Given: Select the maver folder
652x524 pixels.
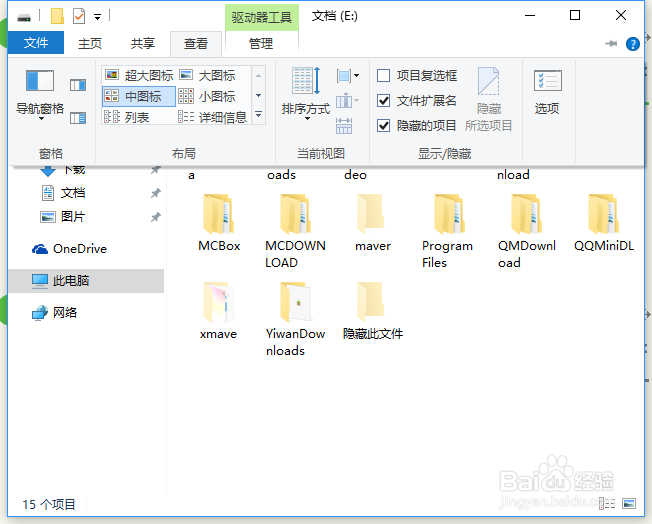Looking at the screenshot, I should (373, 223).
